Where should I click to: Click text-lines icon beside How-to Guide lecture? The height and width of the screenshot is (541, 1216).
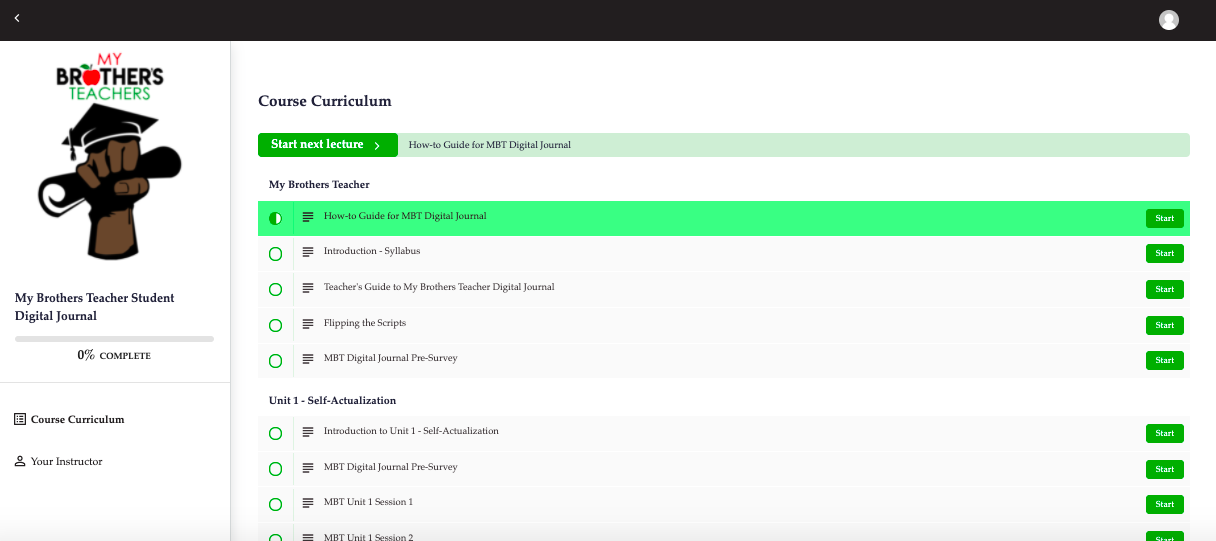point(308,217)
